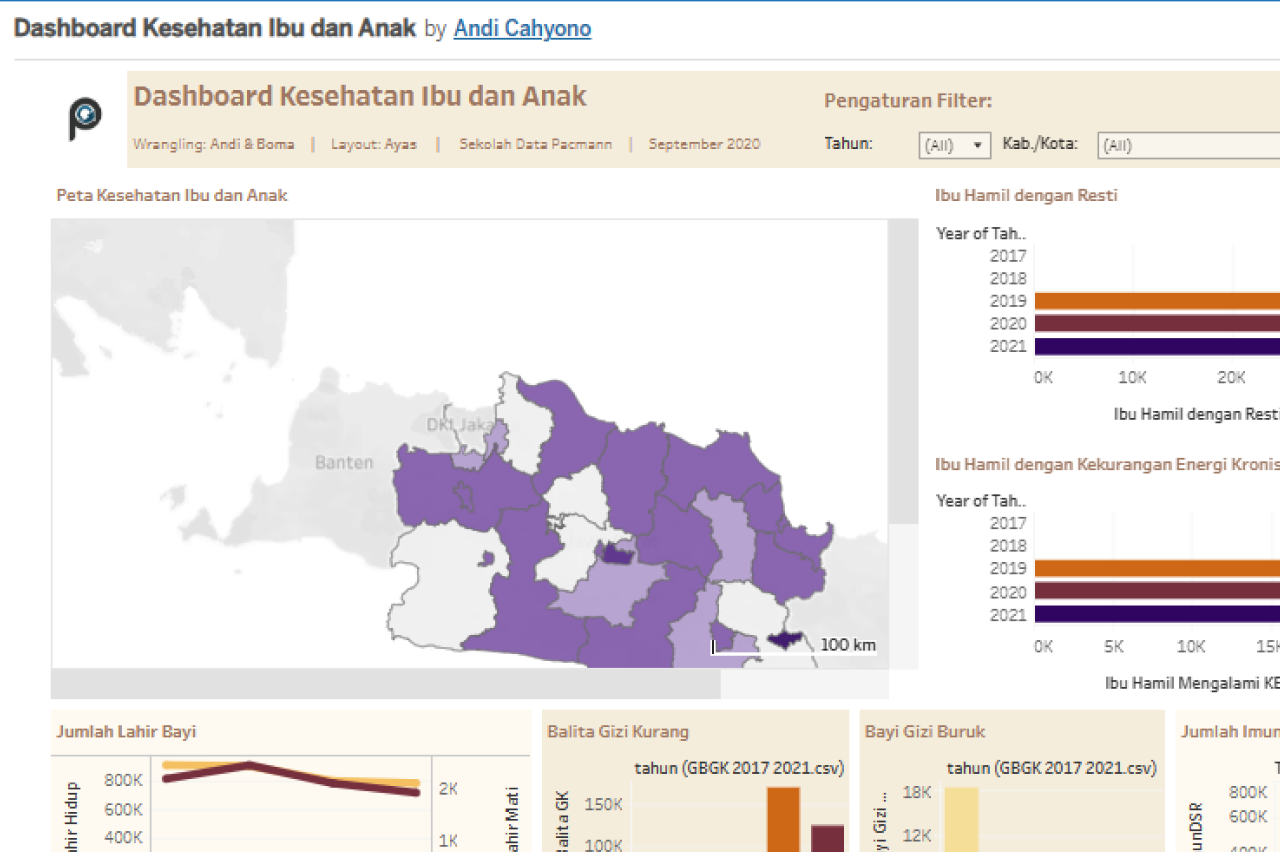Select the 2017 year label in Resti chart
Viewport: 1280px width, 852px height.
[1008, 256]
